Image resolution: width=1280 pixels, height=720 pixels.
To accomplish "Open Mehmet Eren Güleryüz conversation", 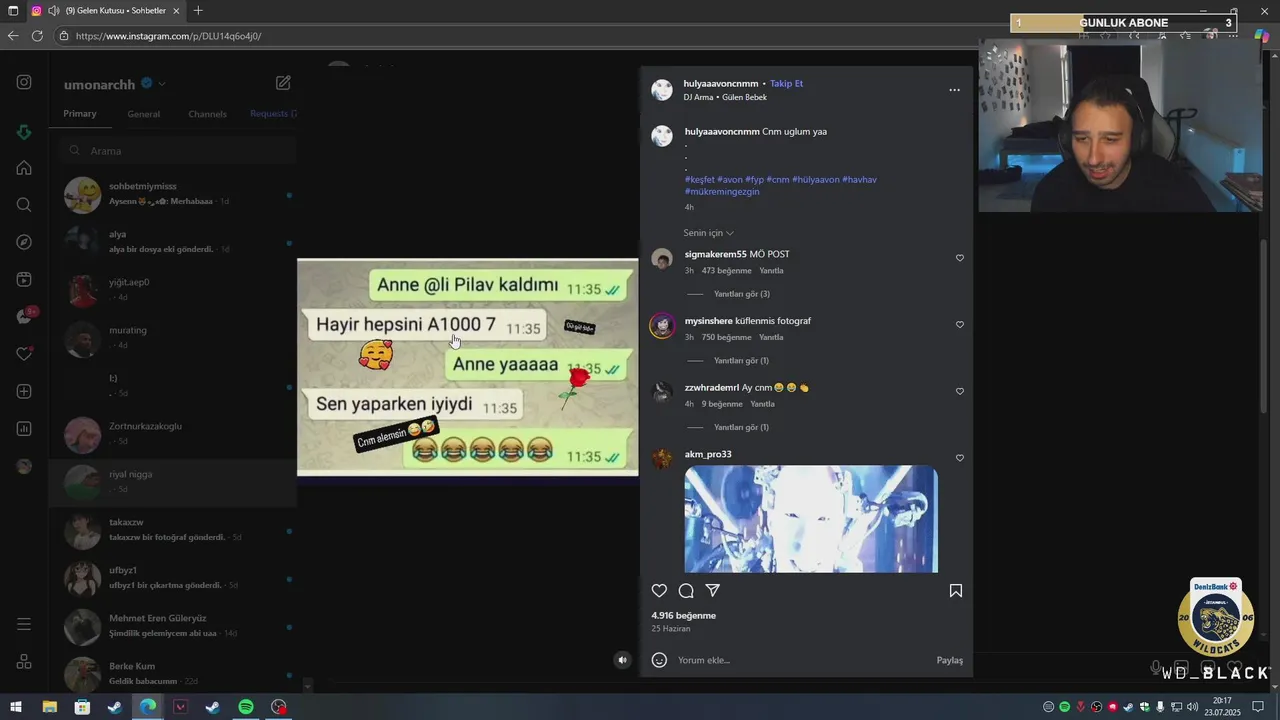I will click(172, 626).
